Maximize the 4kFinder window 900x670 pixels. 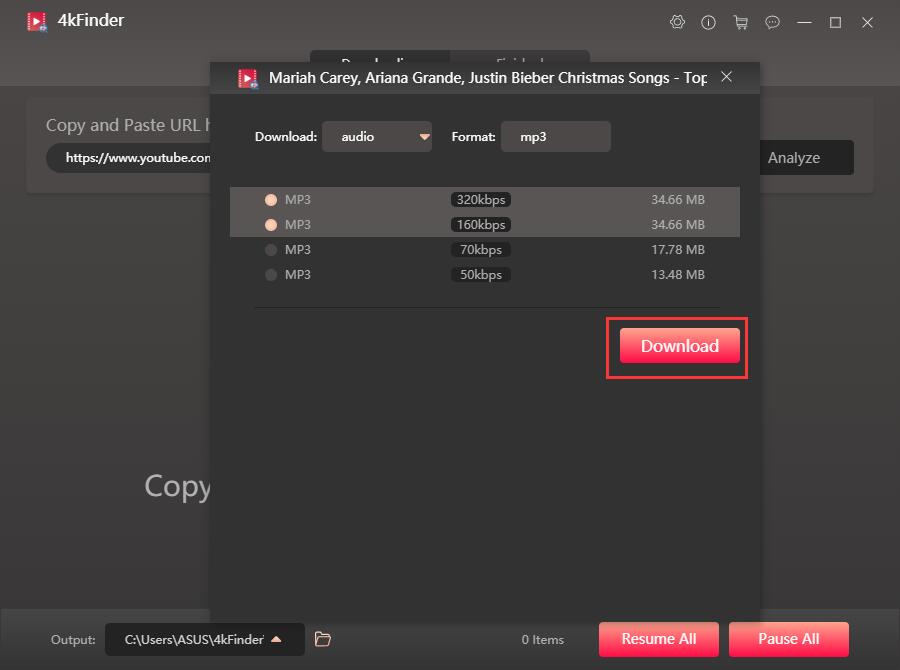(836, 22)
